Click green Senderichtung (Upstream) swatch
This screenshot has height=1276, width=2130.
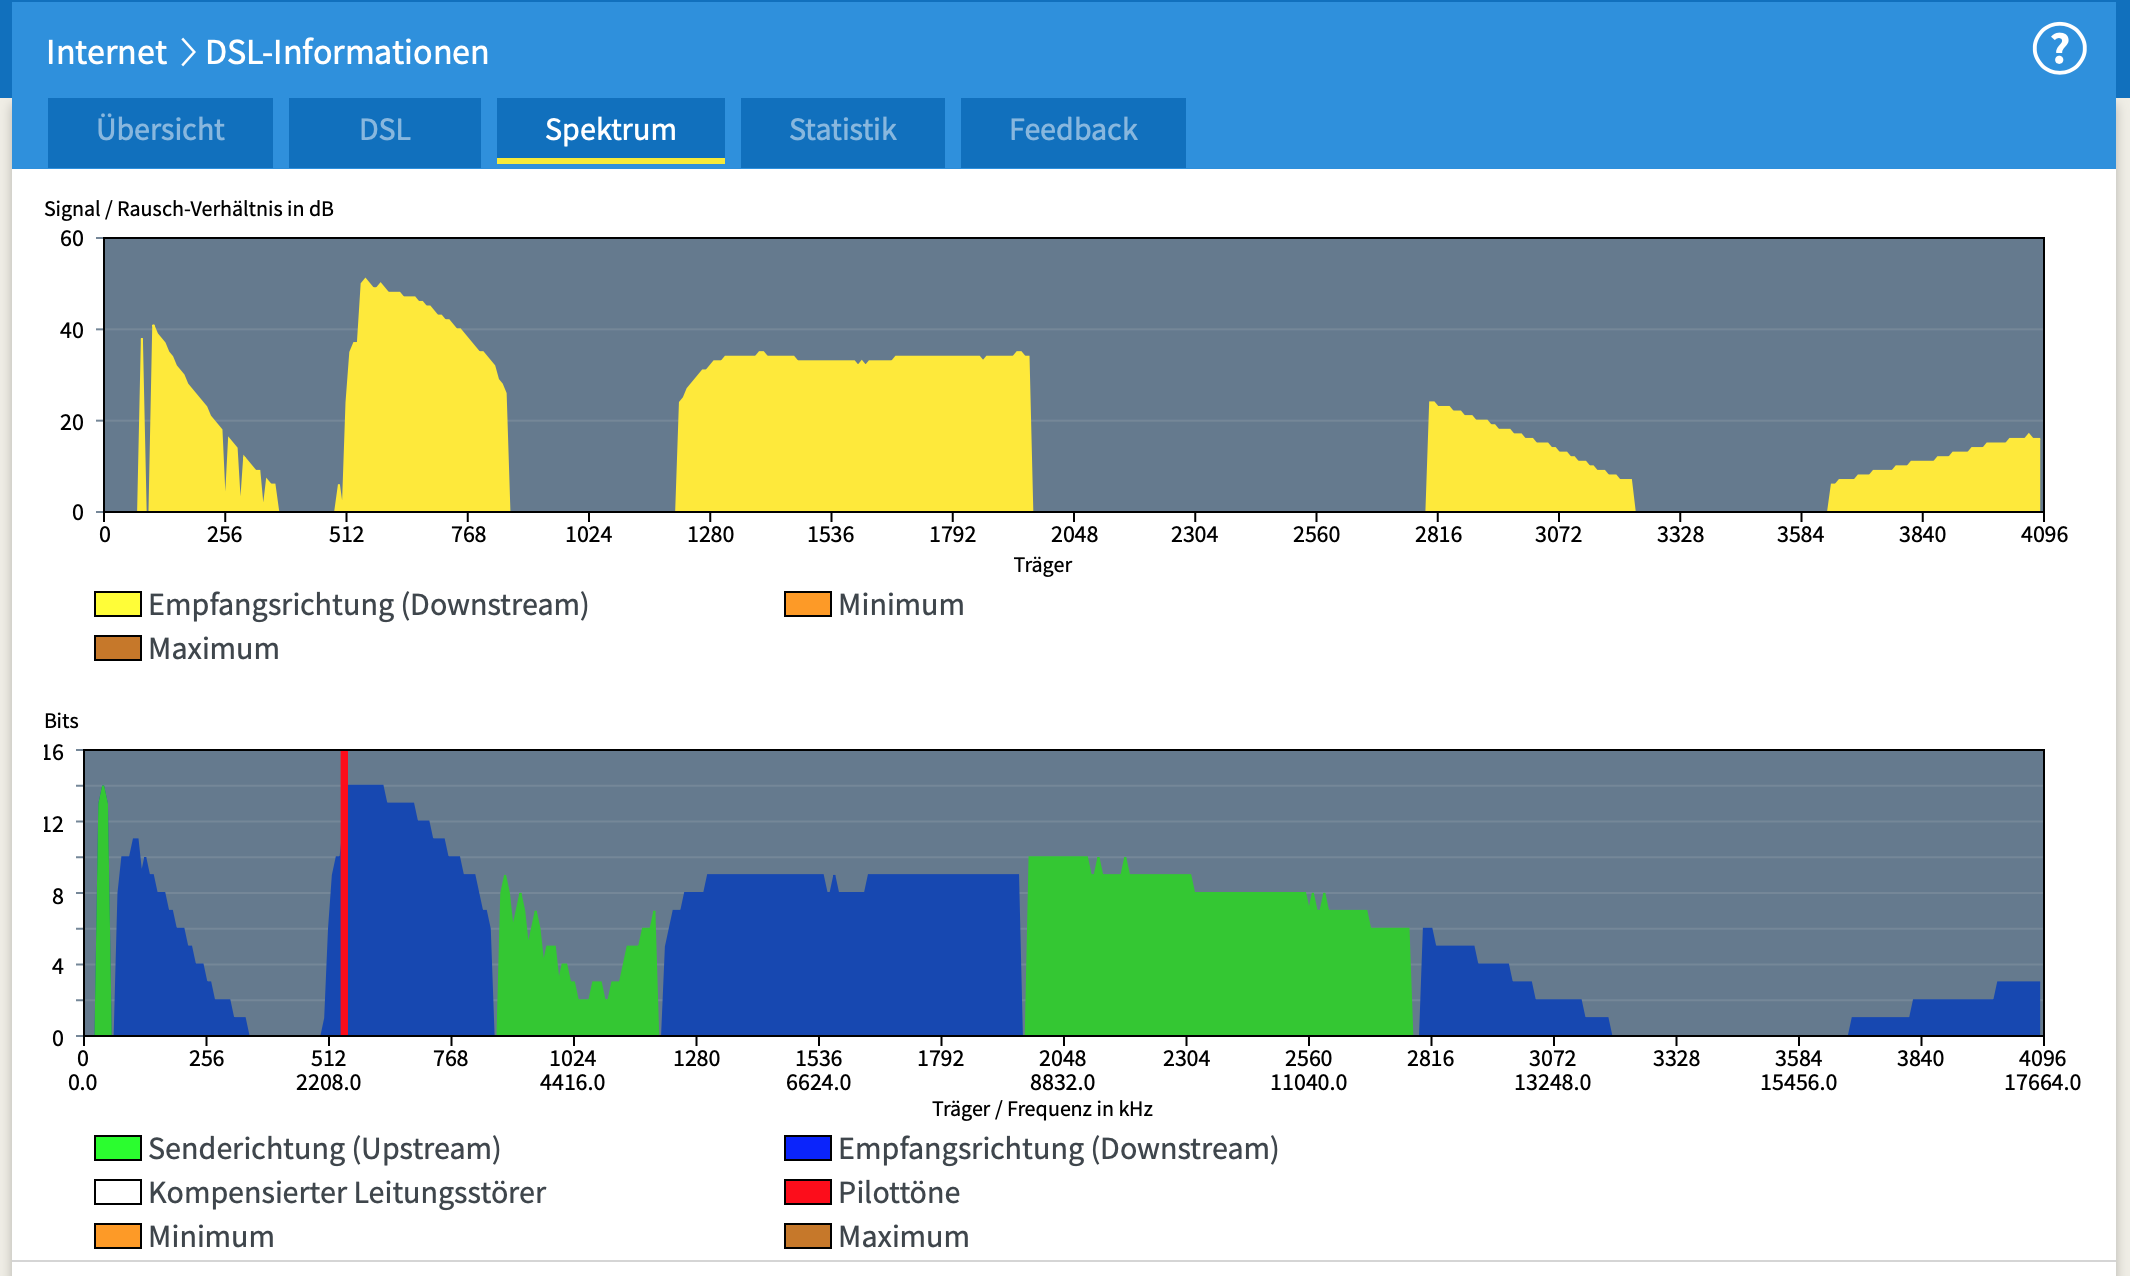[x=117, y=1148]
